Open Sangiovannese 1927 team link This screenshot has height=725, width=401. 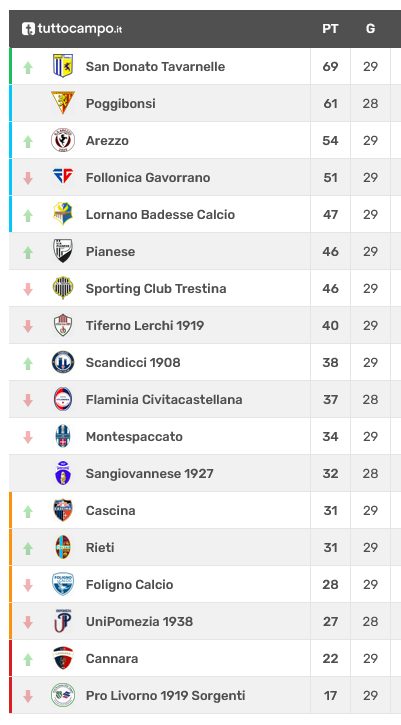click(149, 473)
